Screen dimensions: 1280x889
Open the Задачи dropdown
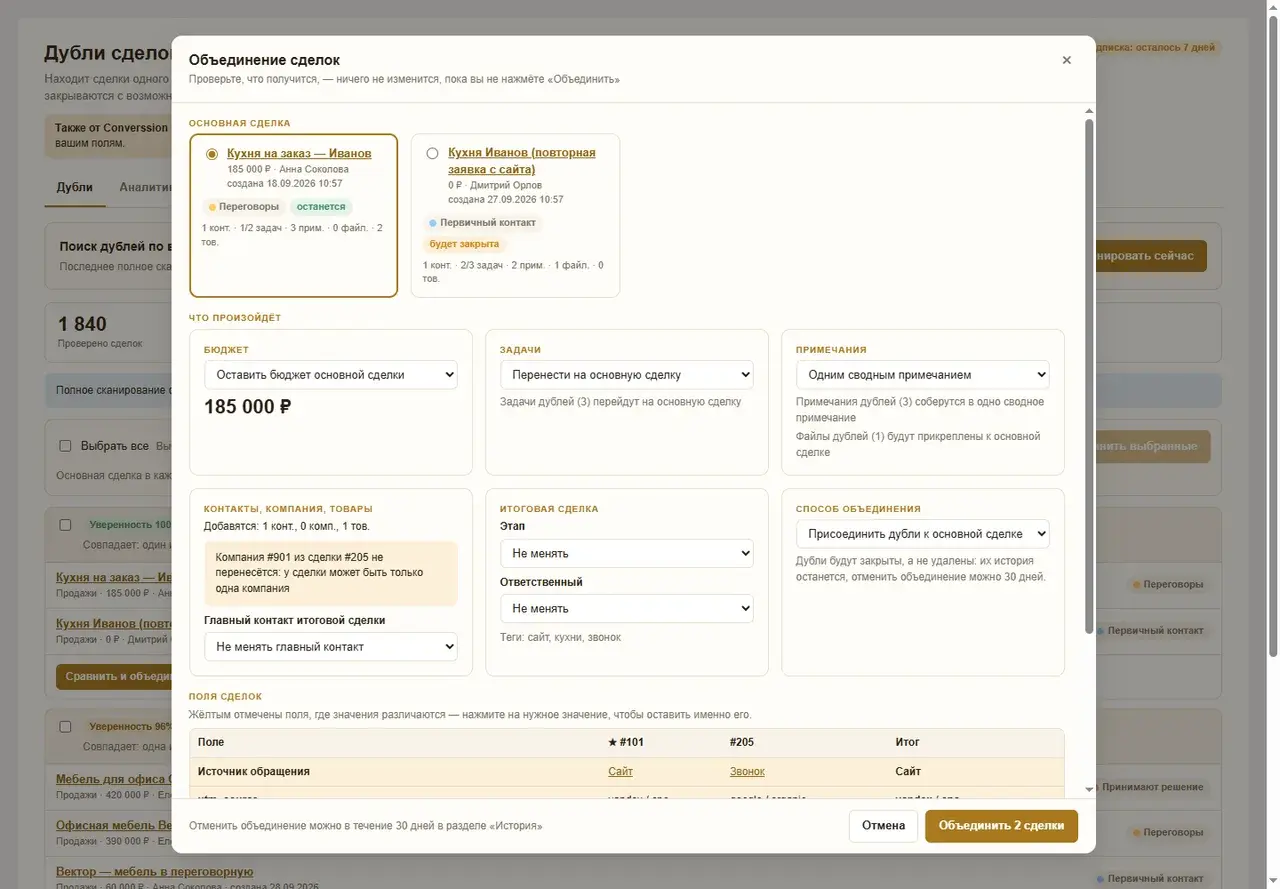coord(627,375)
